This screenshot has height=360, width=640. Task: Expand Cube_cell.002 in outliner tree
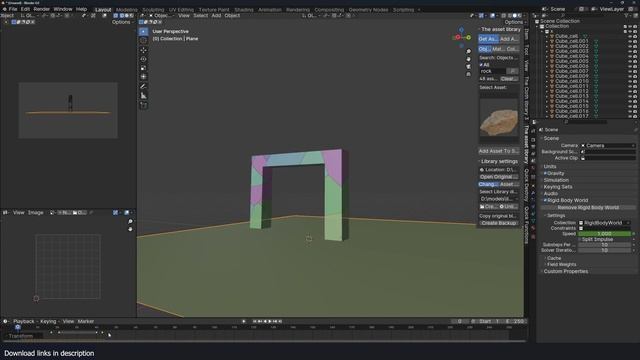point(547,46)
